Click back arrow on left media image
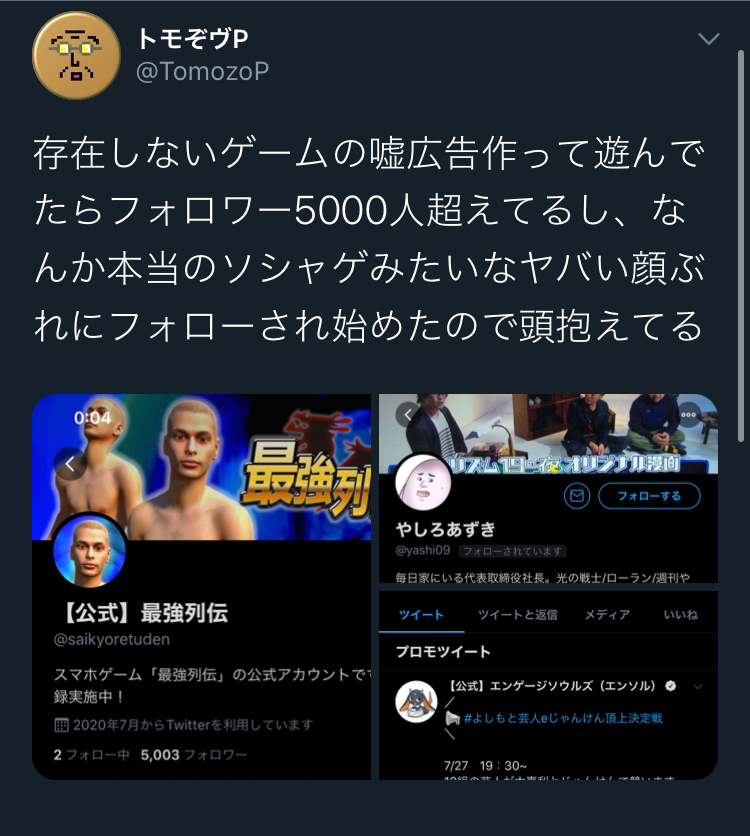Image resolution: width=750 pixels, height=836 pixels. [70, 464]
